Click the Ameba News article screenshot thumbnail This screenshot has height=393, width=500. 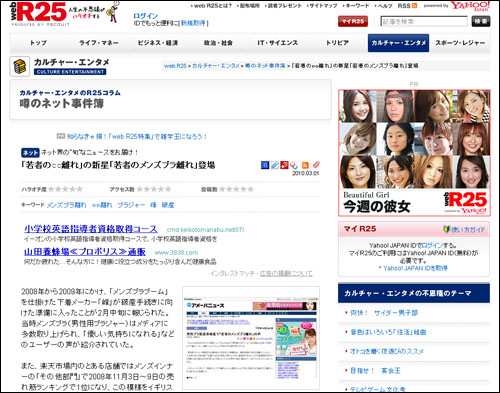[x=251, y=338]
